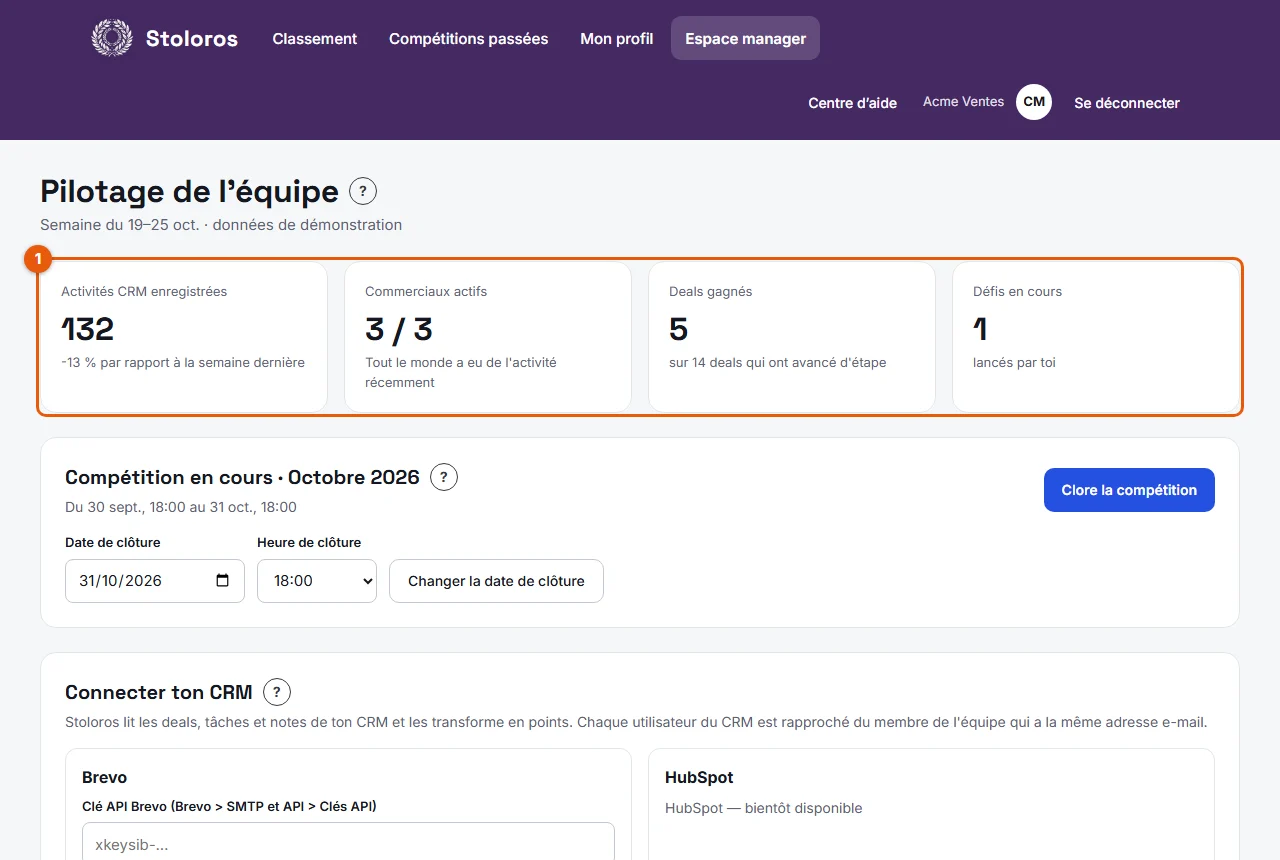This screenshot has height=860, width=1280.
Task: Click the Semaine du 19–25 oct. subtitle
Action: coord(221,225)
